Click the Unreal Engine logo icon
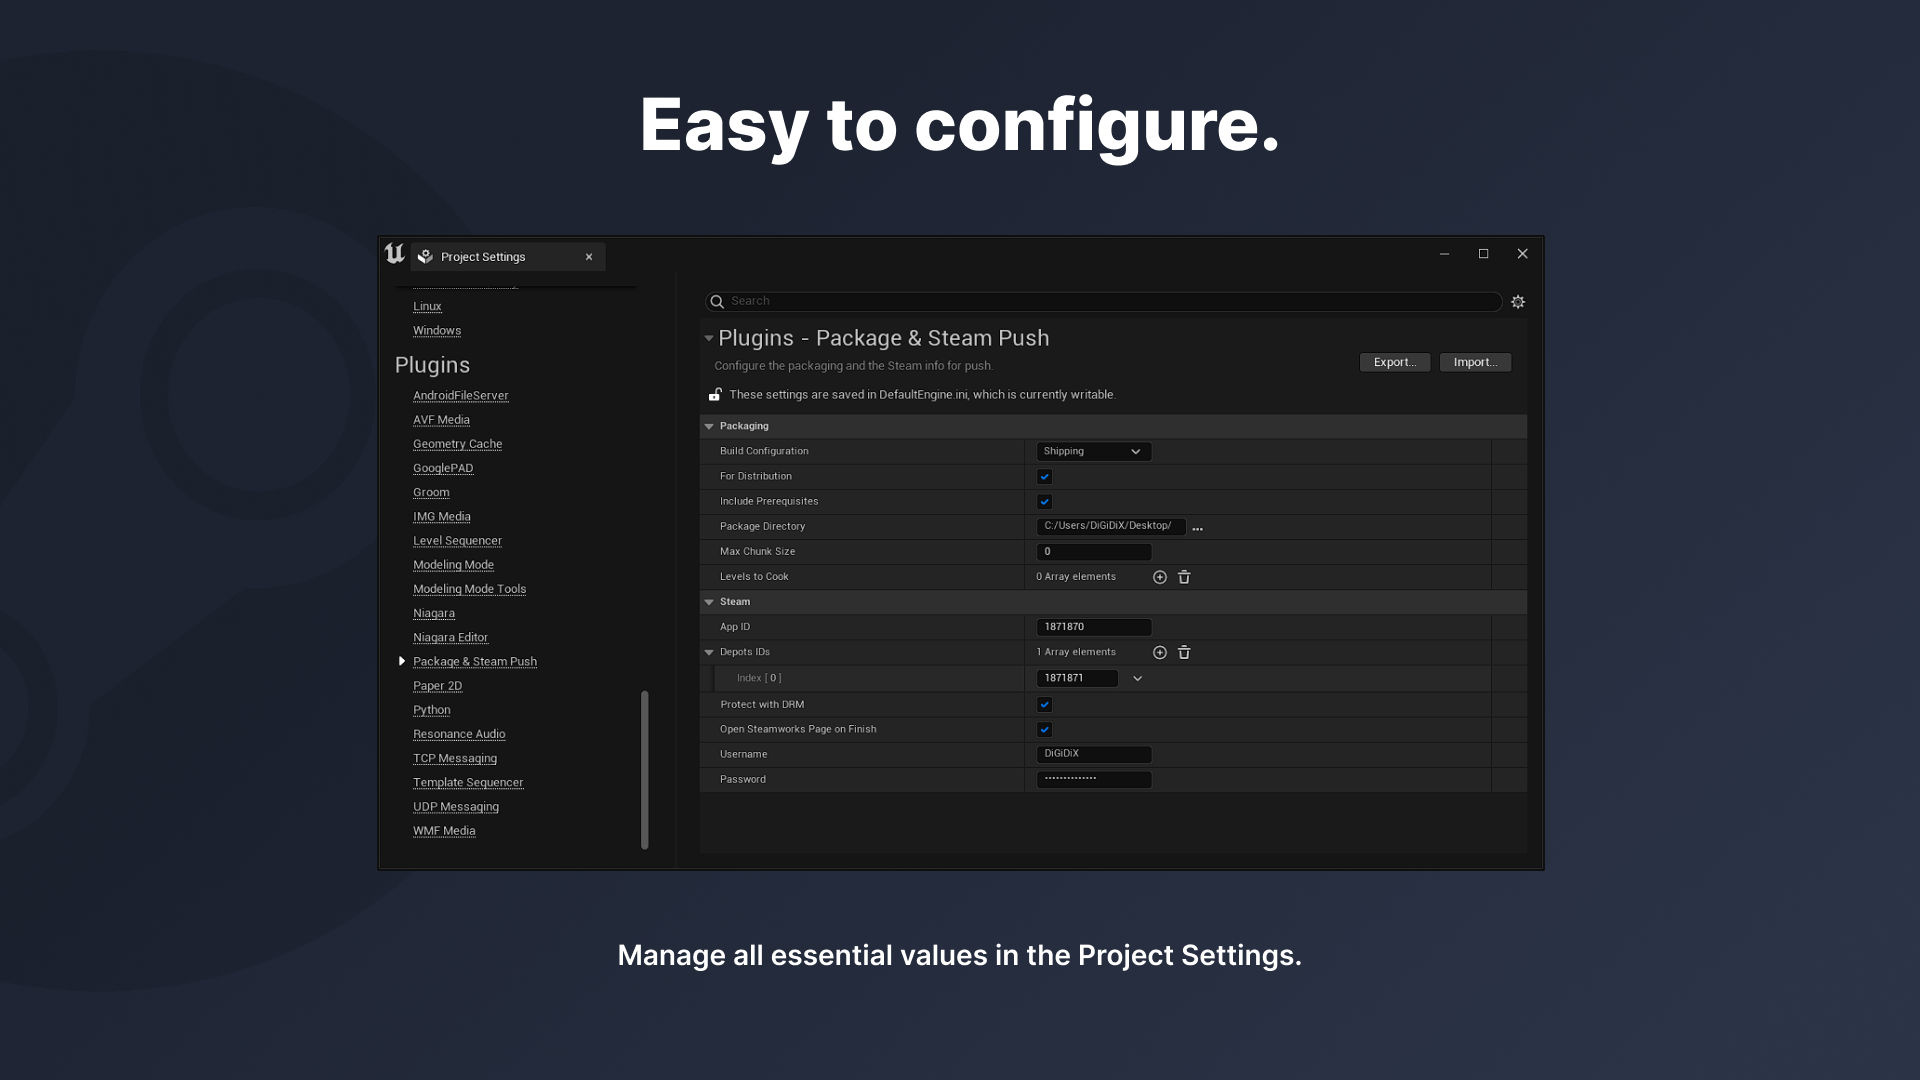The width and height of the screenshot is (1920, 1080). [395, 255]
